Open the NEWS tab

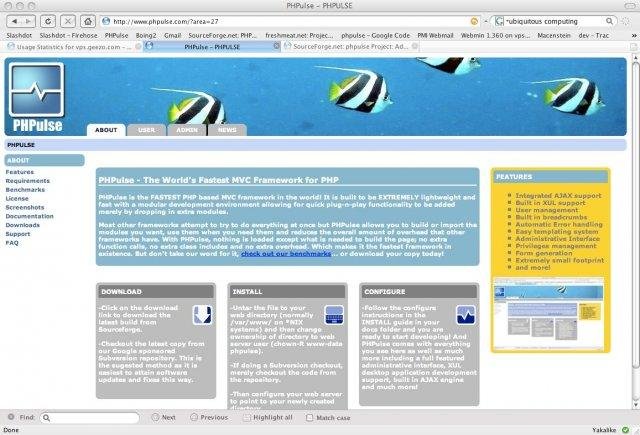click(x=227, y=130)
